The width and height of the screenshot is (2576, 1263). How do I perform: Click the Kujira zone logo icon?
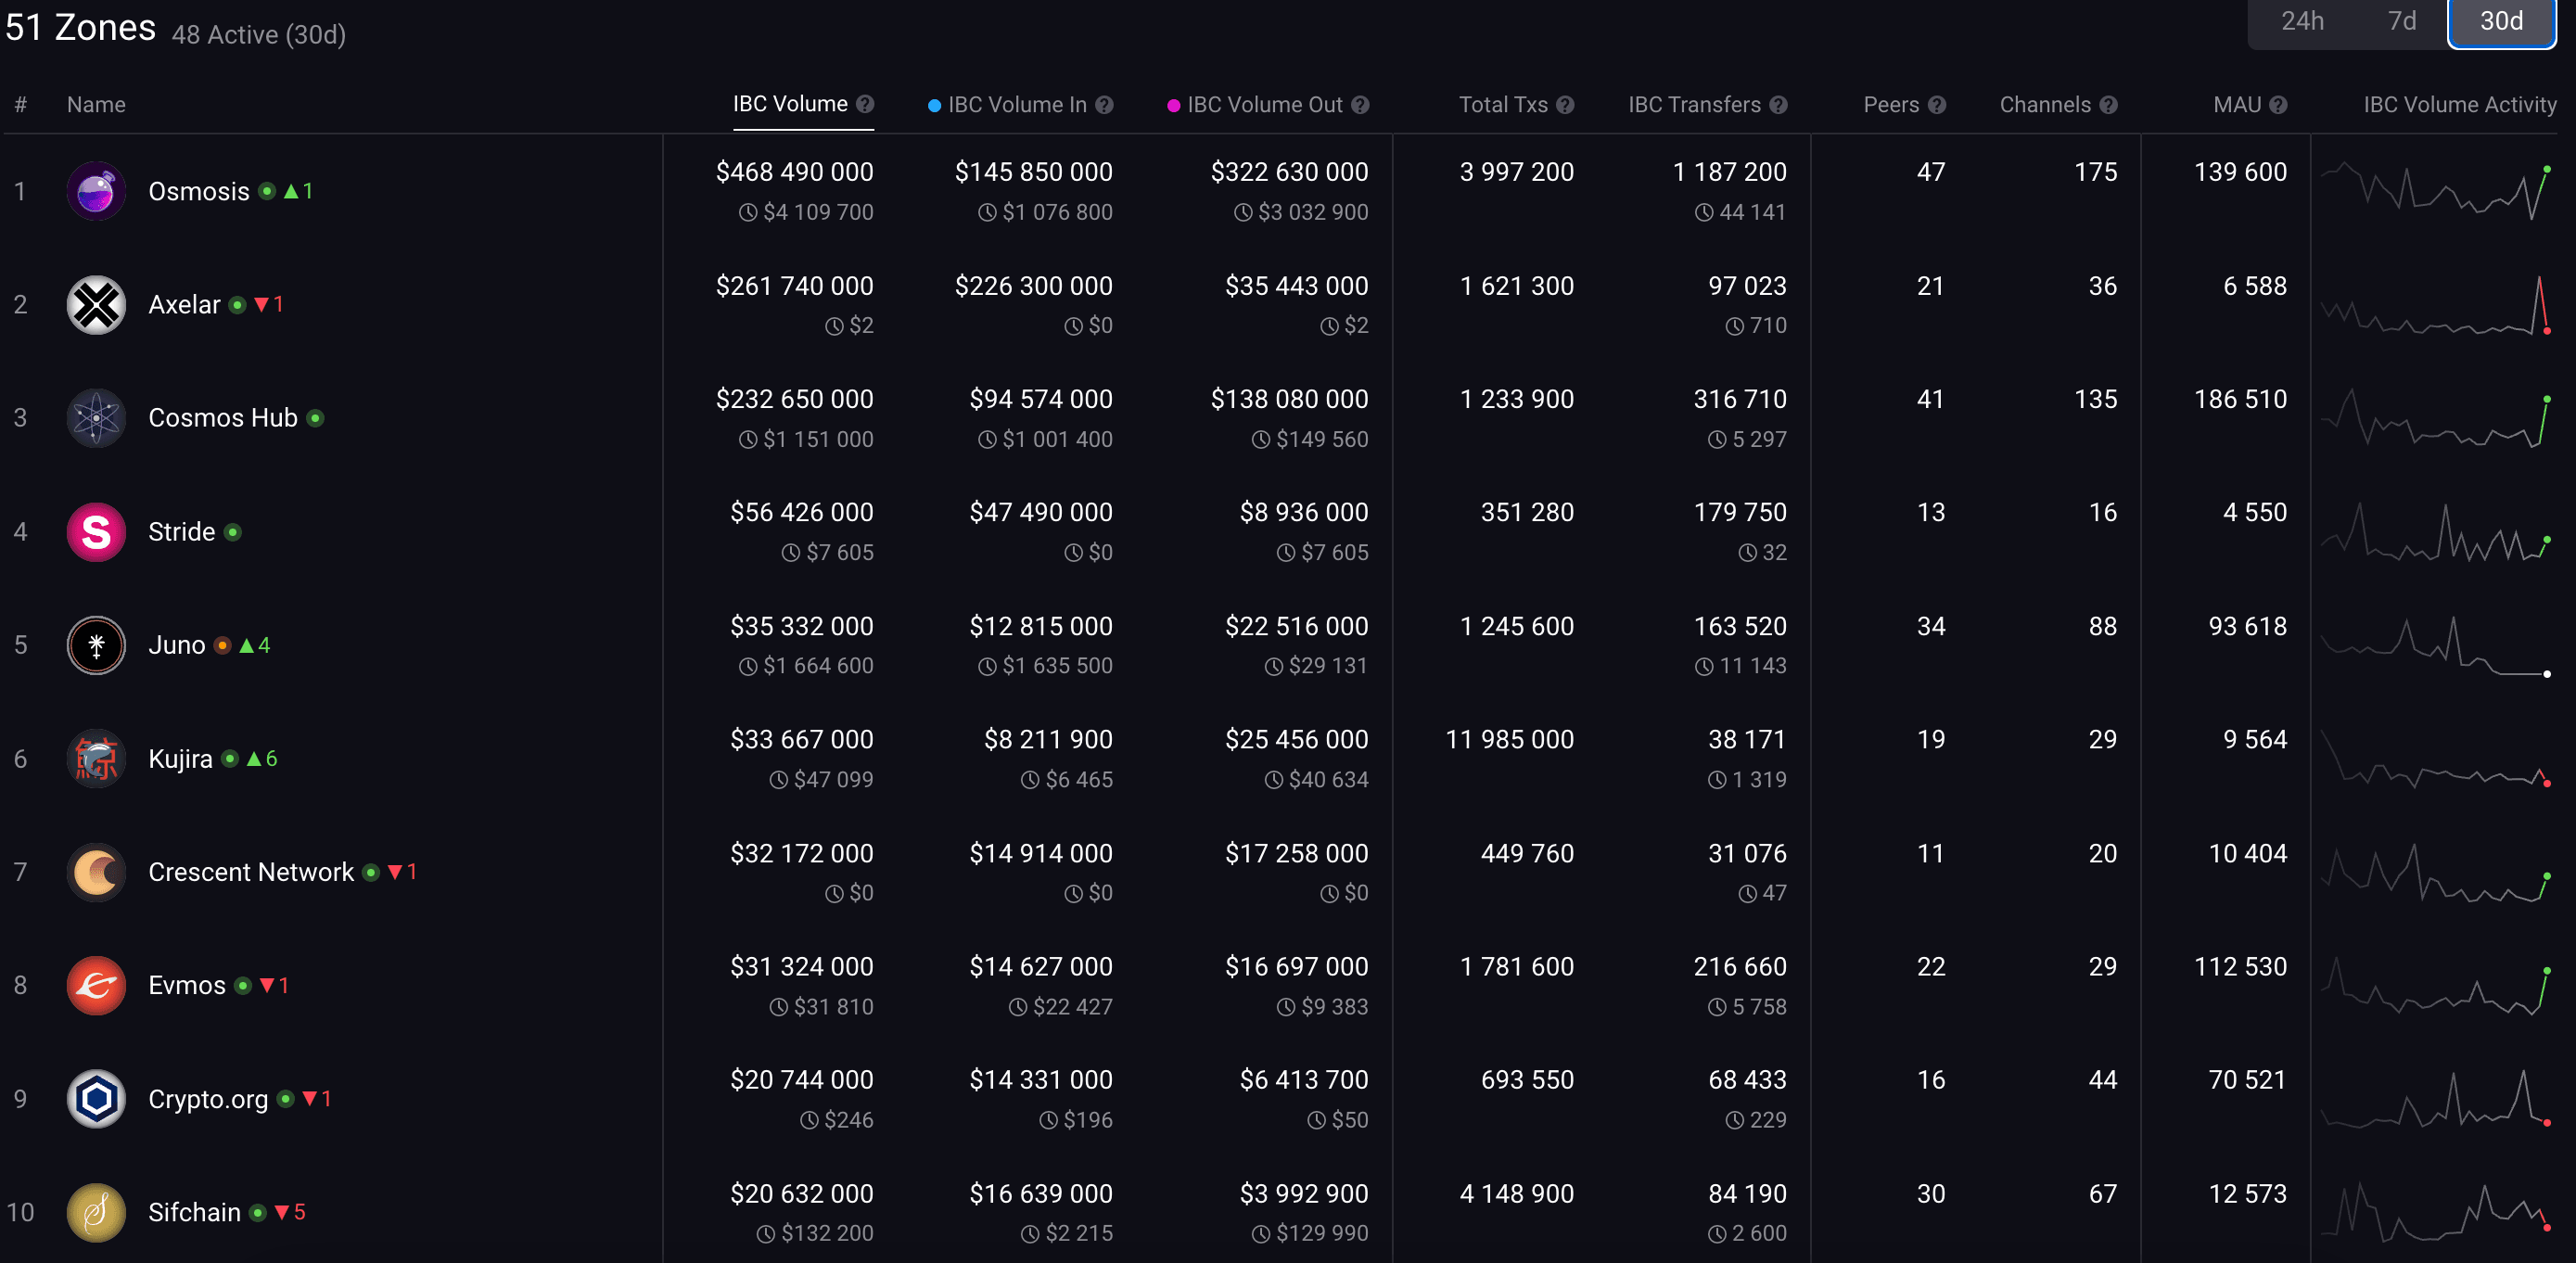click(x=96, y=759)
